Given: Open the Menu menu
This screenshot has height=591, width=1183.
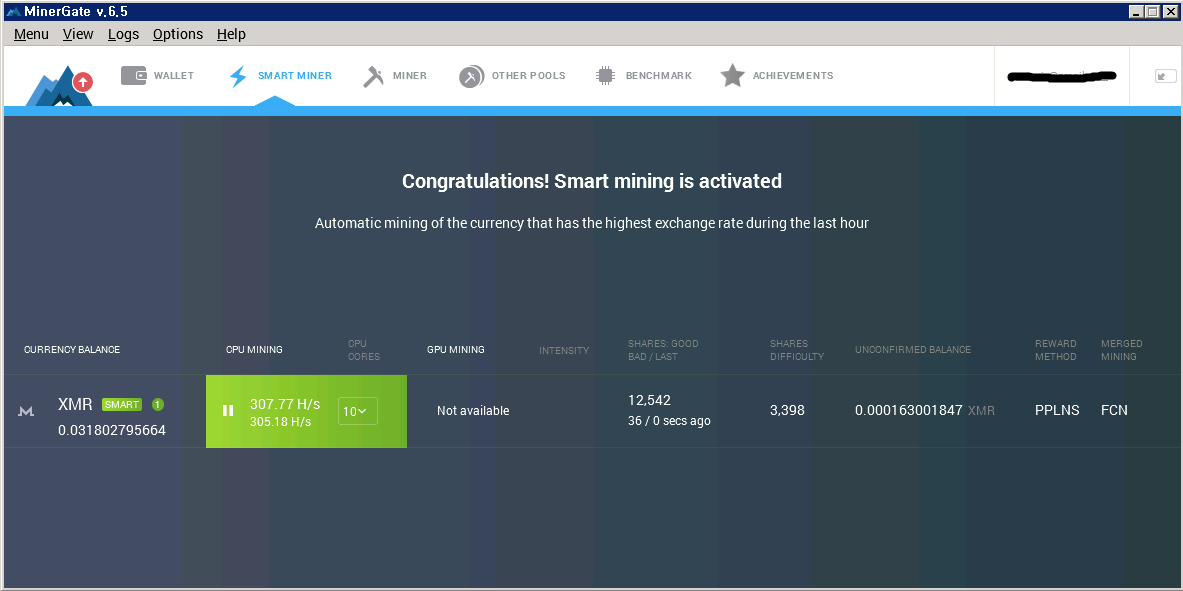Looking at the screenshot, I should click(31, 34).
